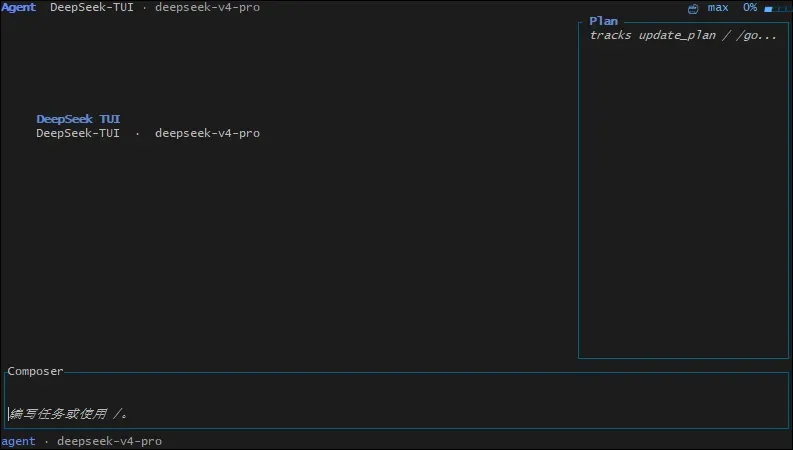Click the DeepSeek-TUI title in header bar

(x=92, y=8)
